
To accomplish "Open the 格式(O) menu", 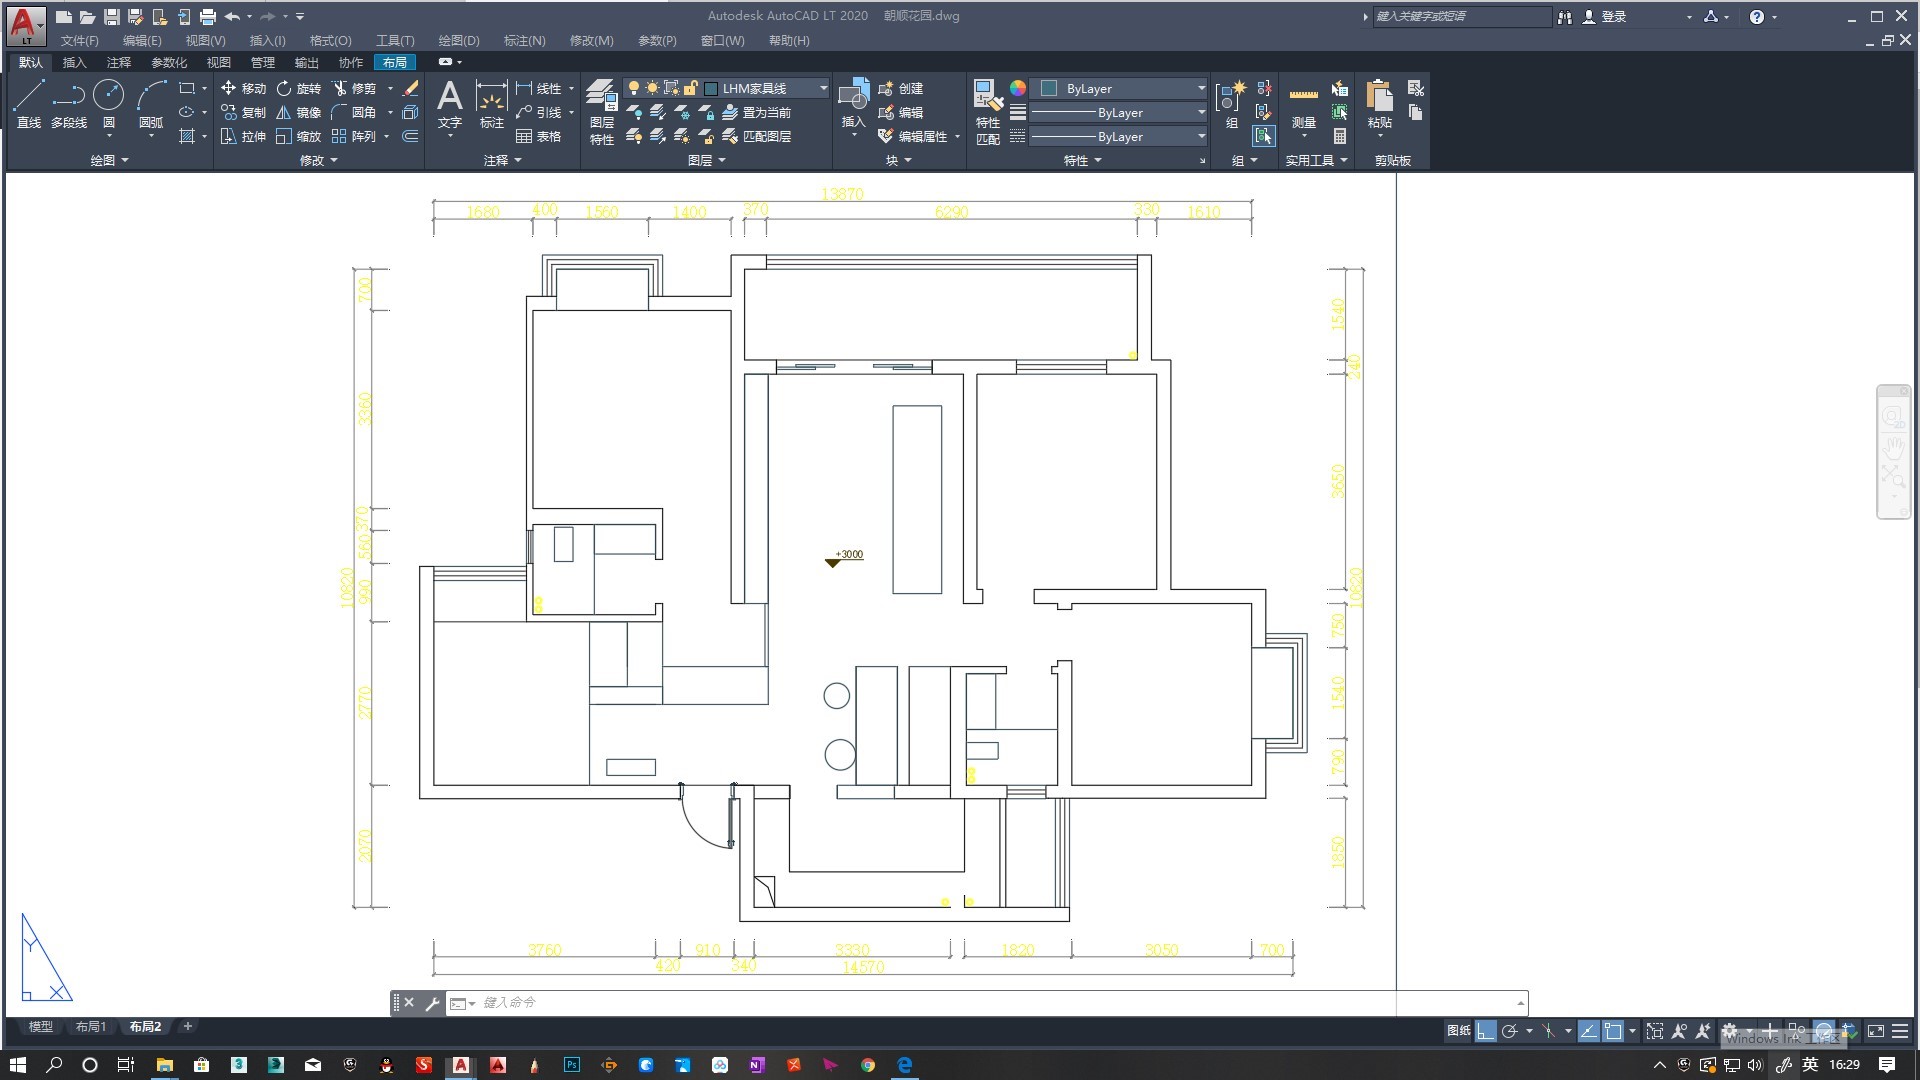I will (x=330, y=41).
